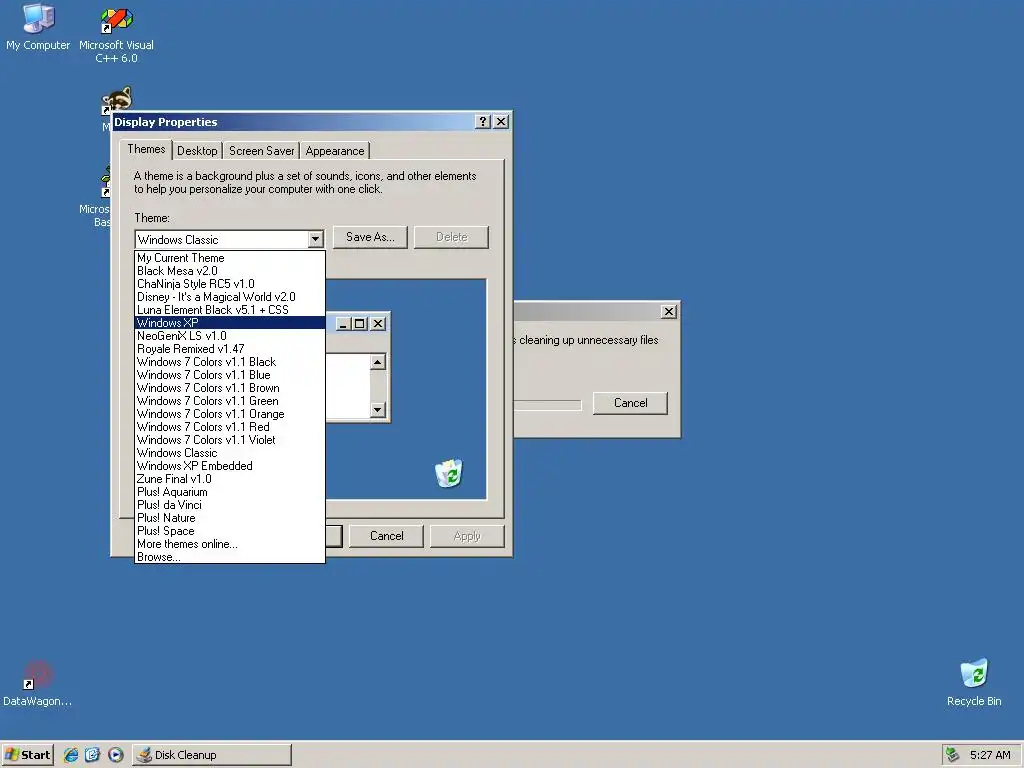Collapse the Theme dropdown arrow
The image size is (1024, 768).
[x=315, y=240]
